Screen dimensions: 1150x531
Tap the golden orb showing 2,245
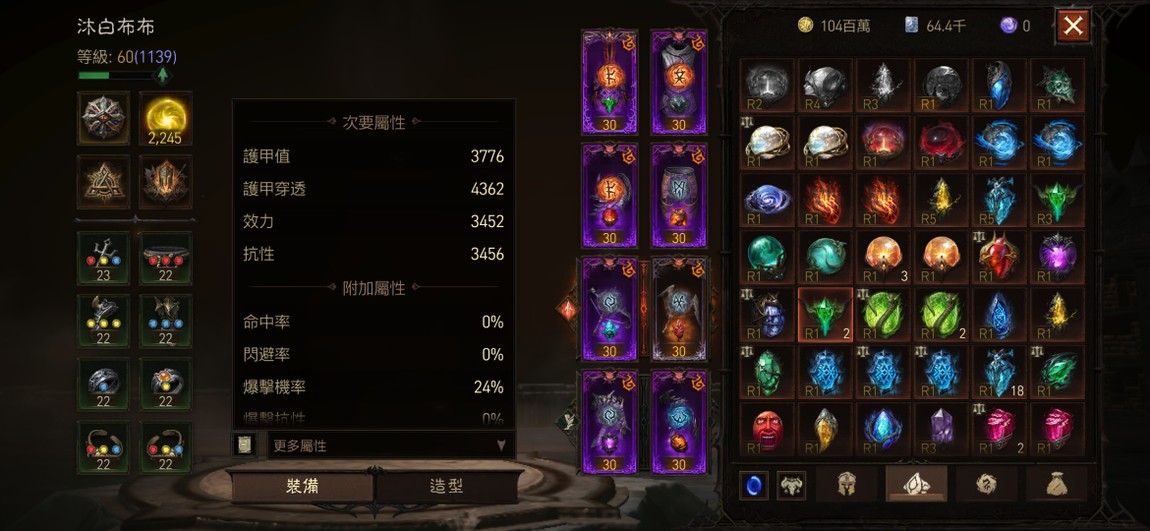[x=166, y=118]
